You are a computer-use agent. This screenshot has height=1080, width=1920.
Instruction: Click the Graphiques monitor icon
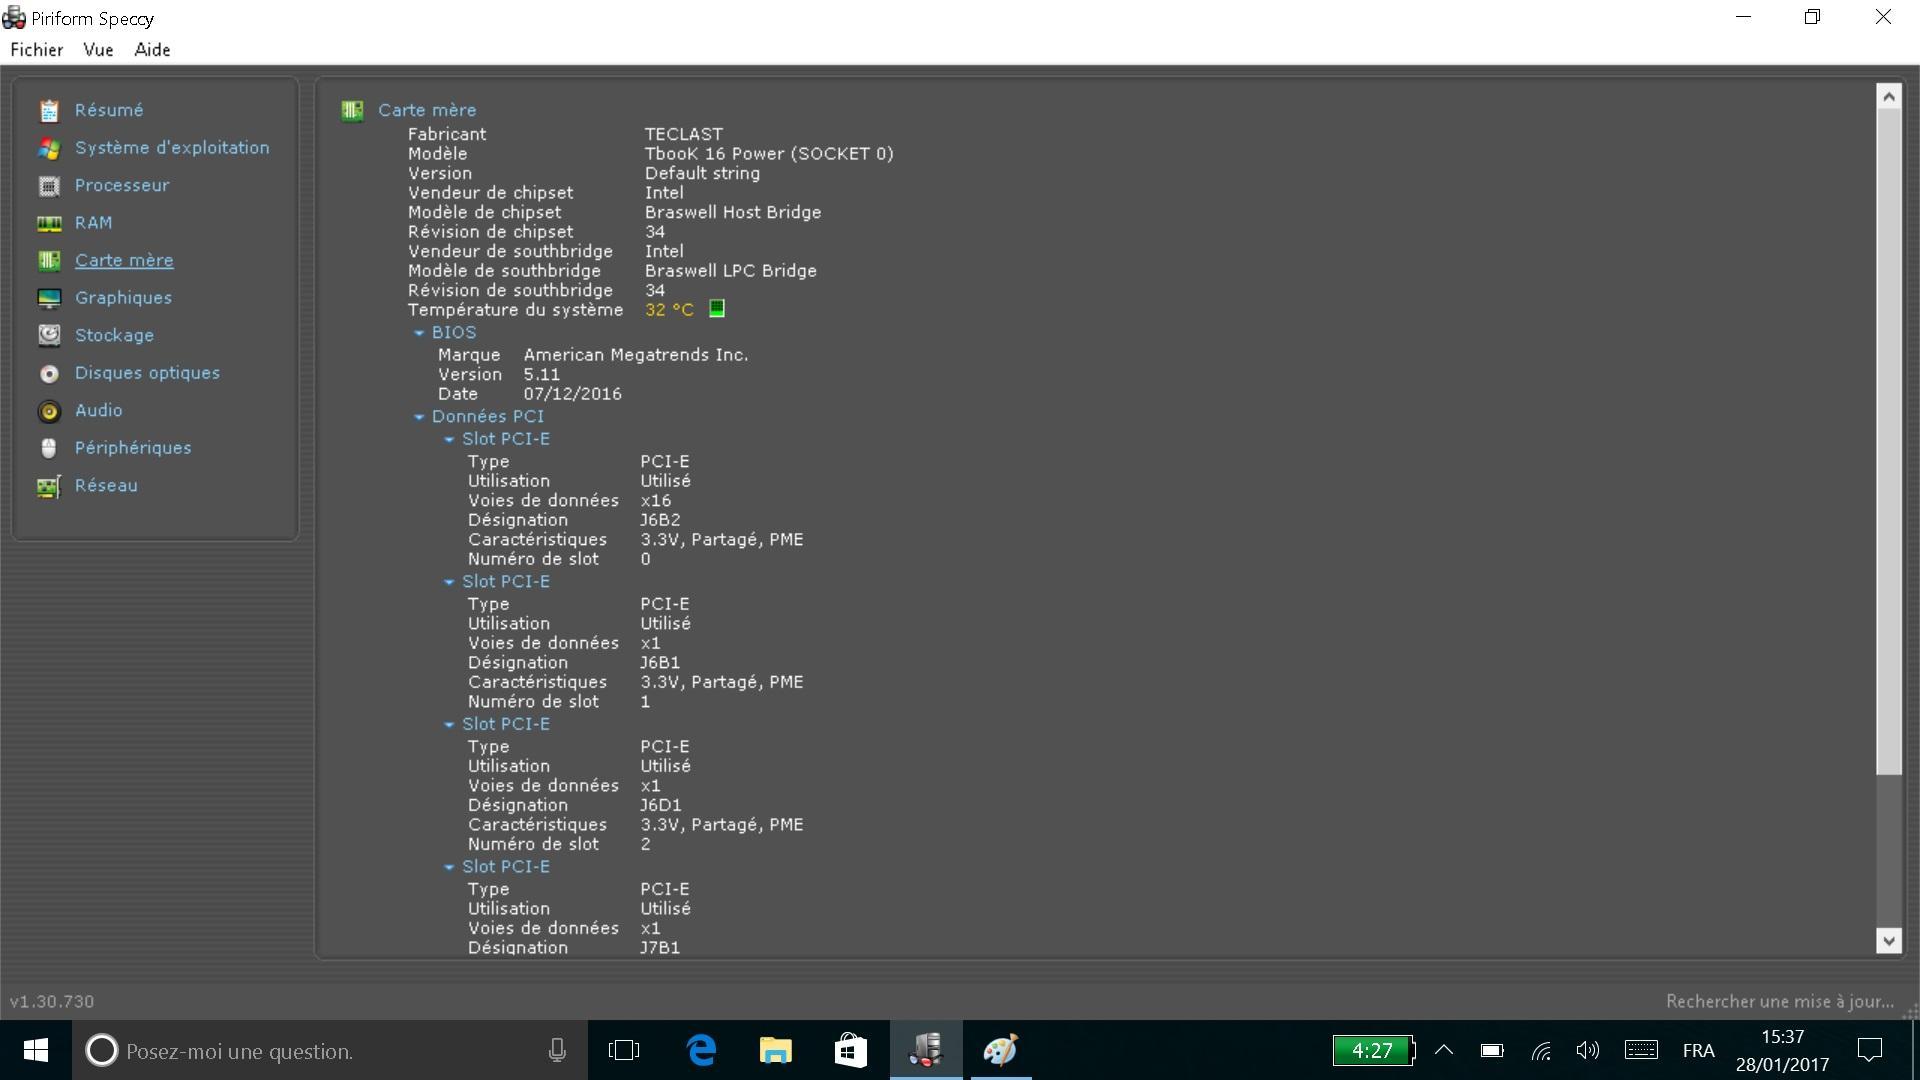click(x=49, y=299)
